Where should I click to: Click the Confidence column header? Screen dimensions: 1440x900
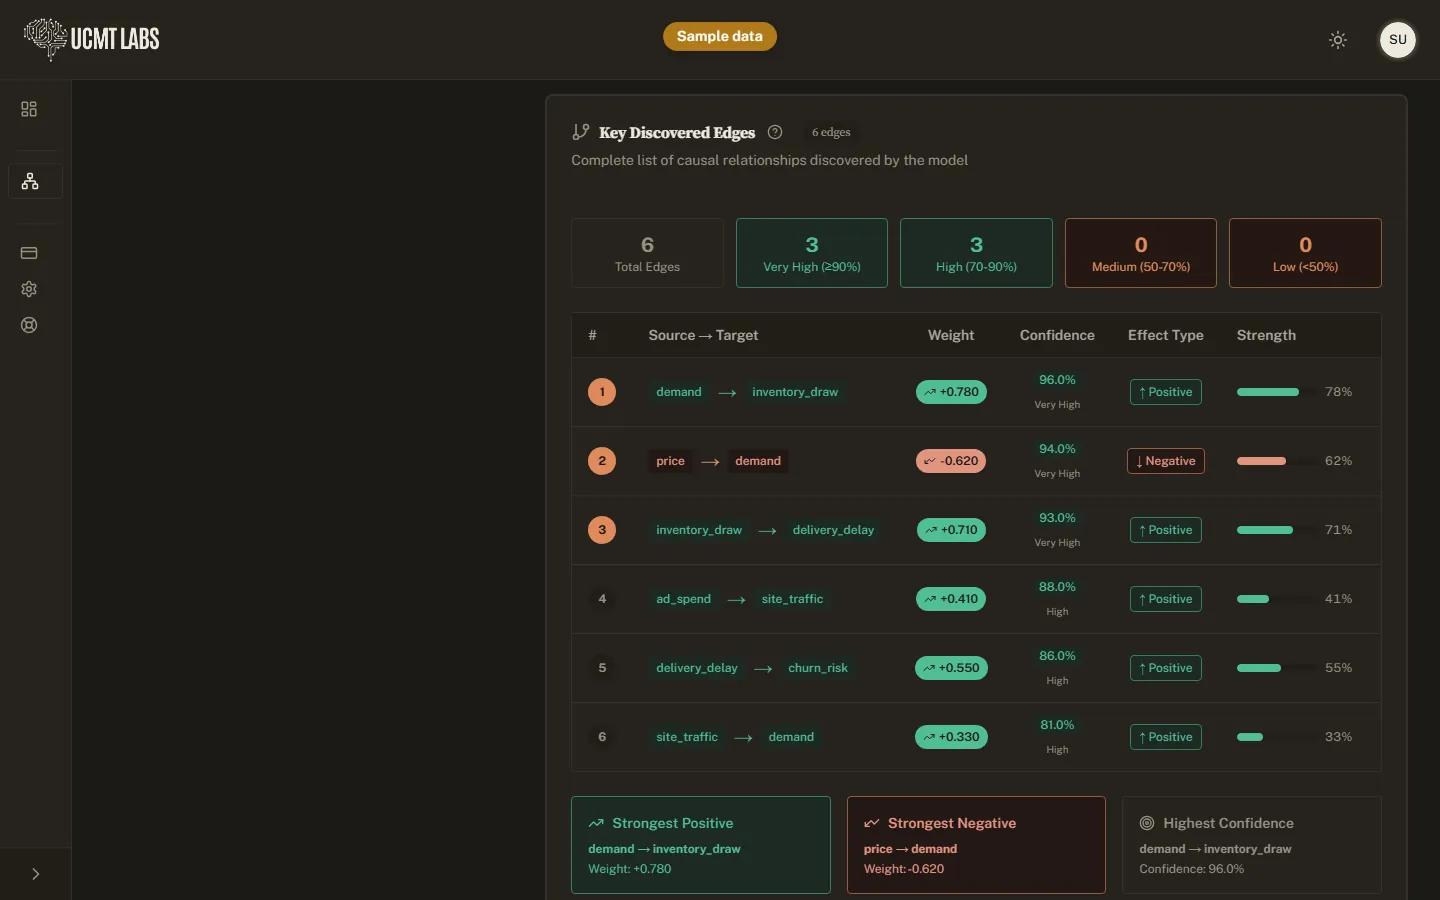click(1057, 335)
